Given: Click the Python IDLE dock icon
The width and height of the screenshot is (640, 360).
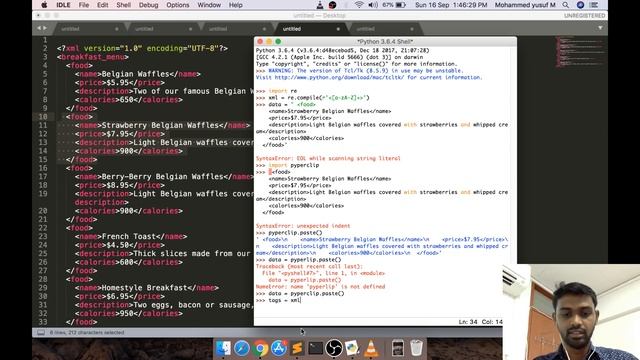Looking at the screenshot, I should 352,349.
